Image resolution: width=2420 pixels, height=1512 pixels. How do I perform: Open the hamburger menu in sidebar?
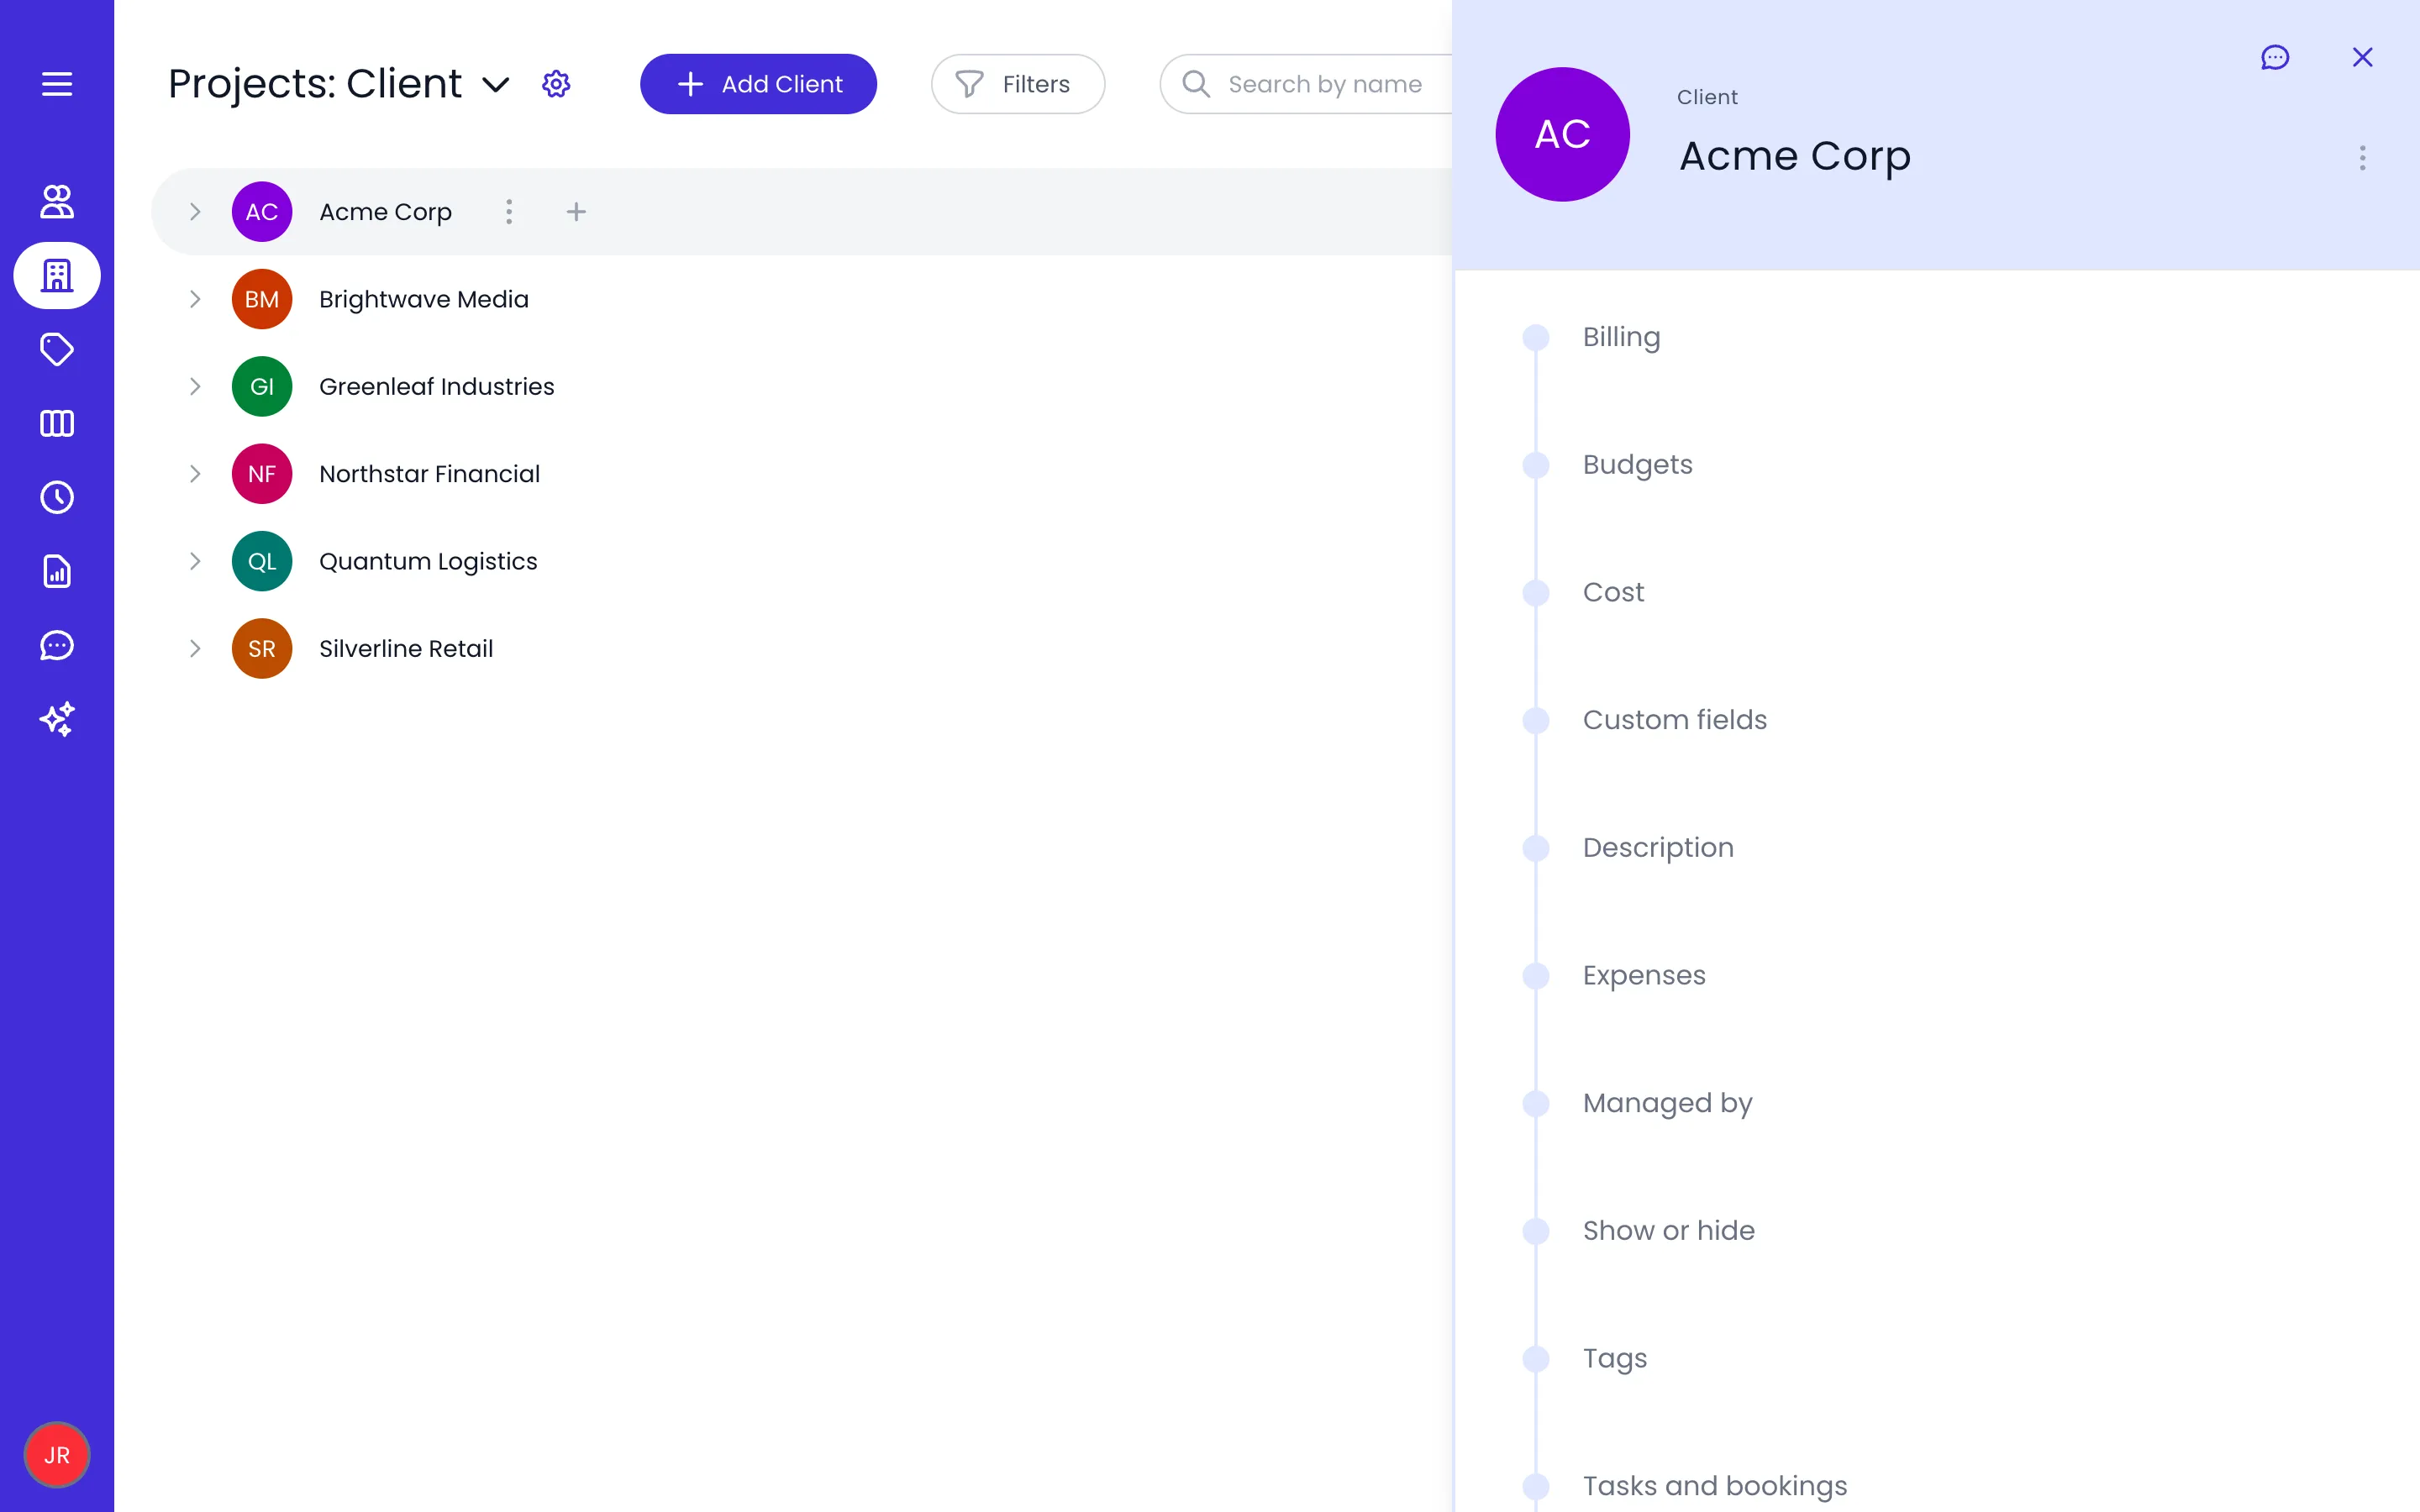pyautogui.click(x=57, y=84)
